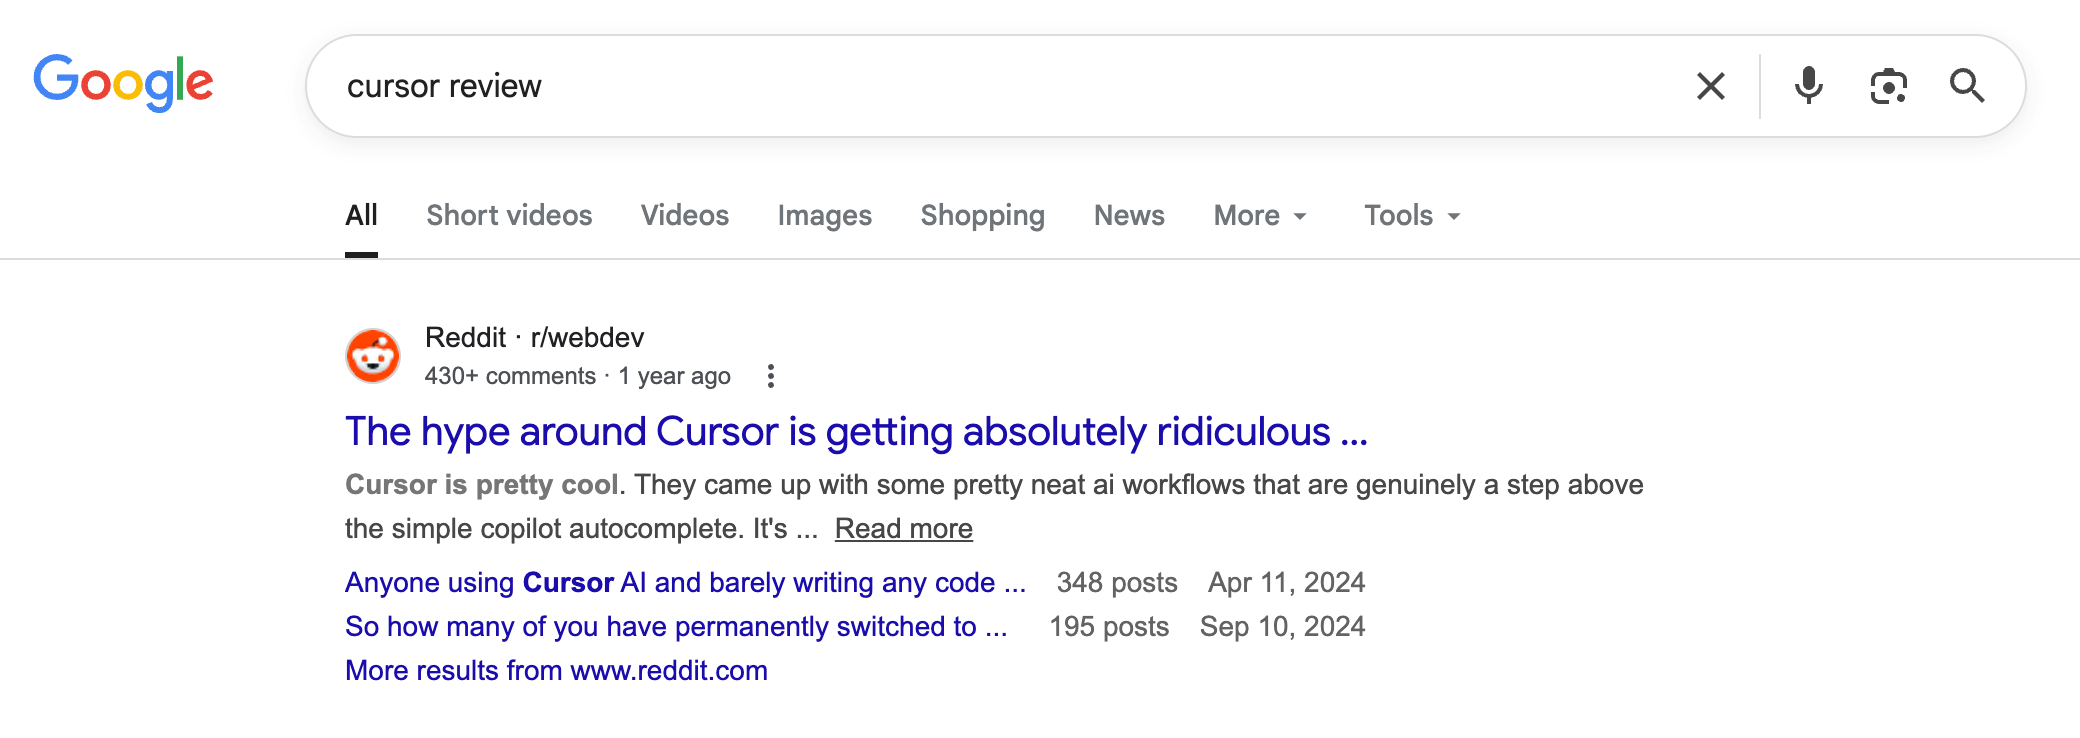Select the All results tab

(x=361, y=215)
